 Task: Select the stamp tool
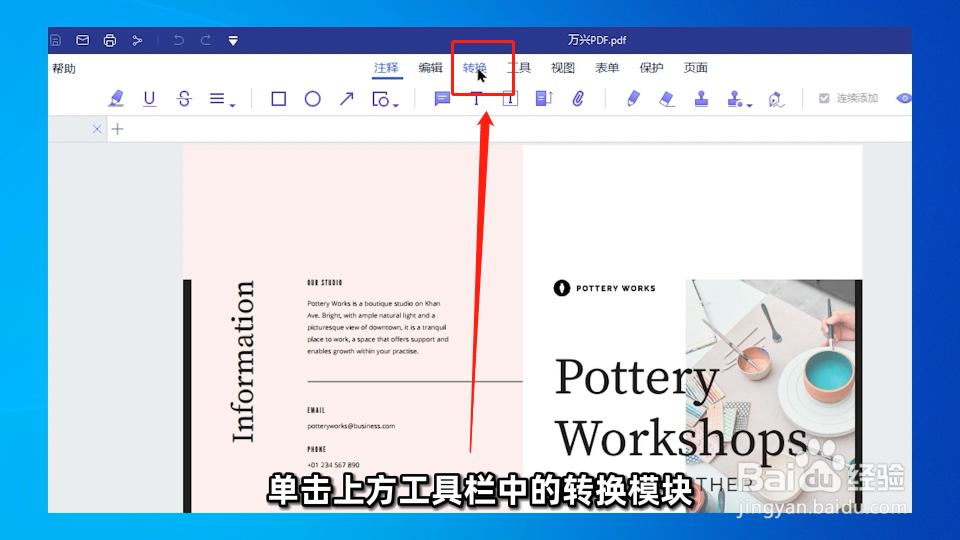(x=701, y=99)
